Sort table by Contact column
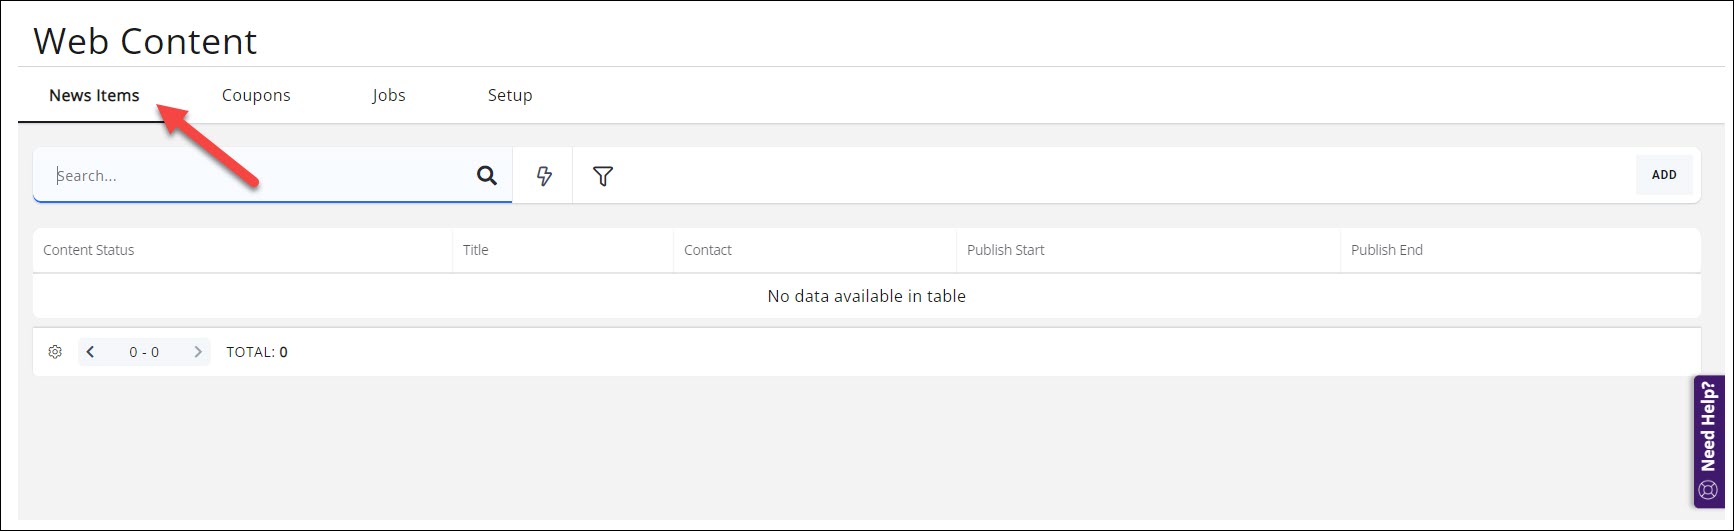 [708, 250]
